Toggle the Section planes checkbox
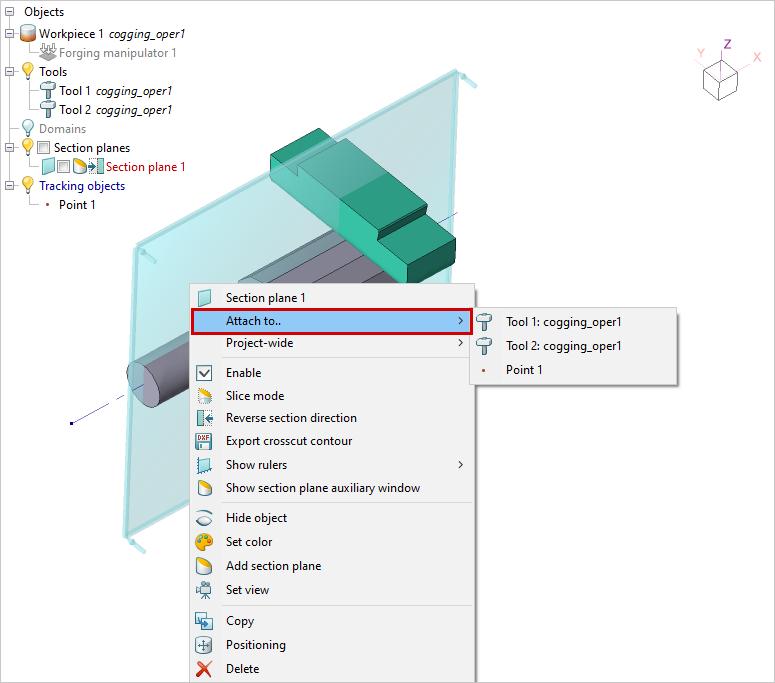The width and height of the screenshot is (775, 683). [x=44, y=148]
